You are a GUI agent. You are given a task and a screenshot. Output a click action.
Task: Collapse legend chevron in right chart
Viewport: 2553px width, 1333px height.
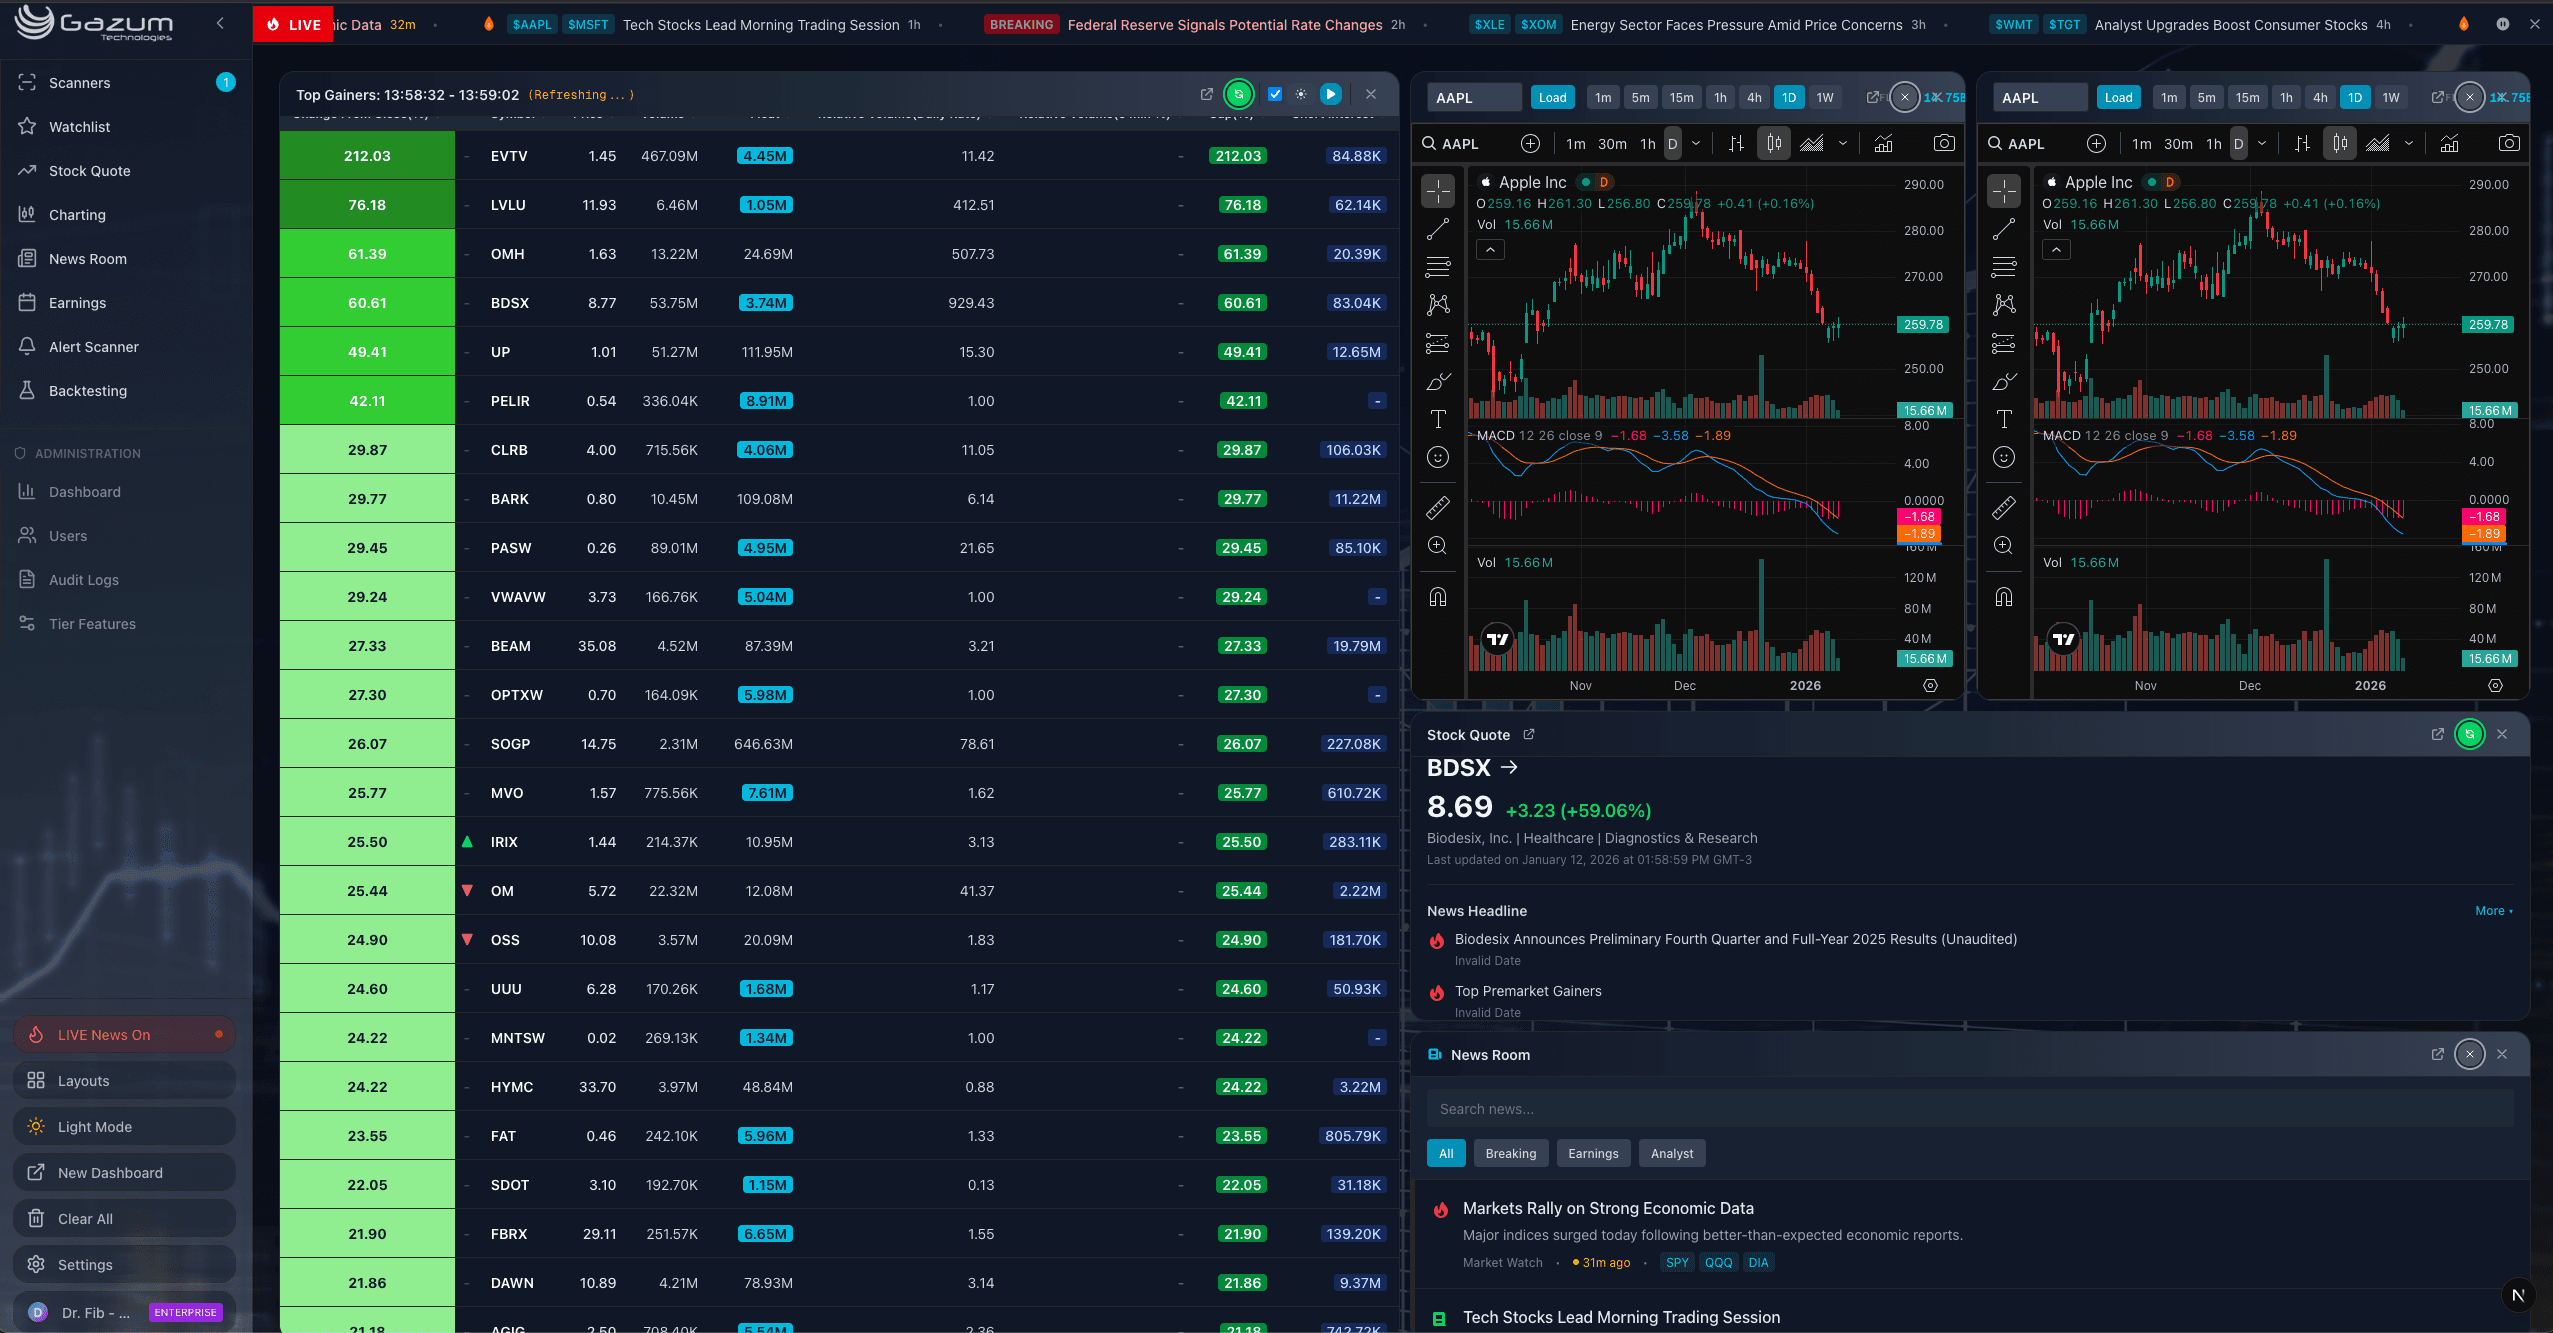(x=2055, y=249)
